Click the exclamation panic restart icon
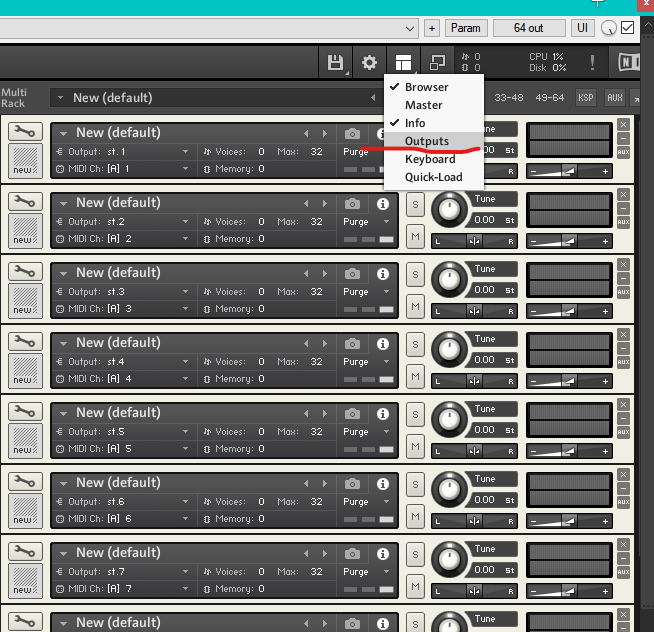This screenshot has width=654, height=632. coord(592,63)
